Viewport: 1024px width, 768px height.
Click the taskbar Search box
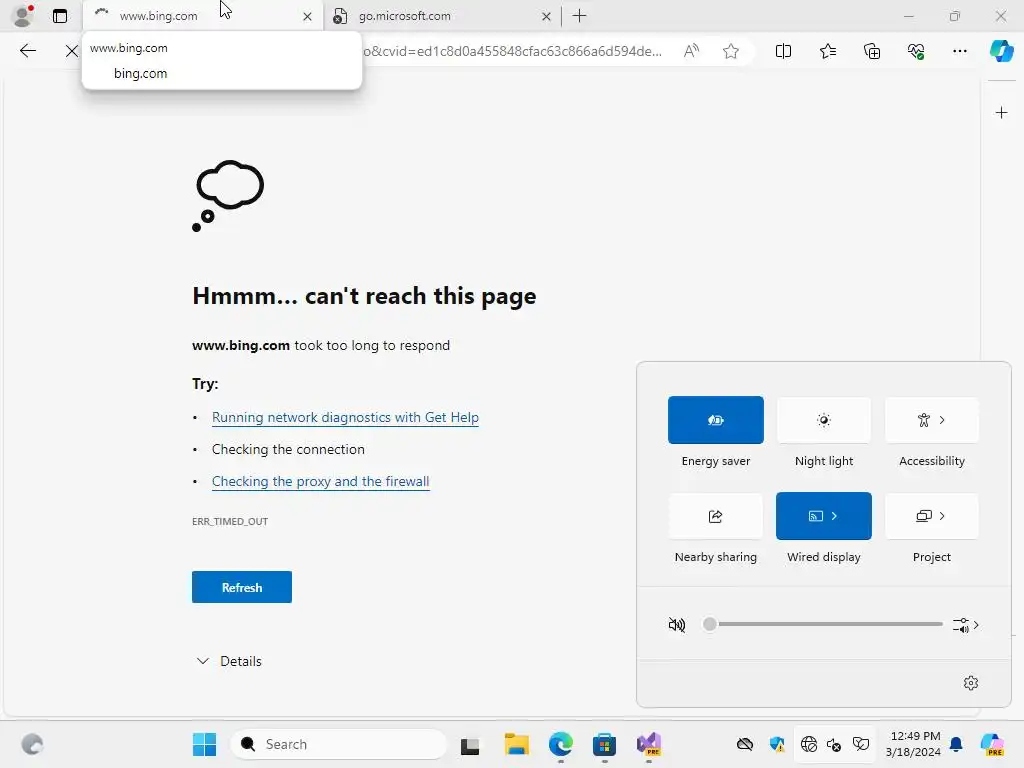point(338,744)
